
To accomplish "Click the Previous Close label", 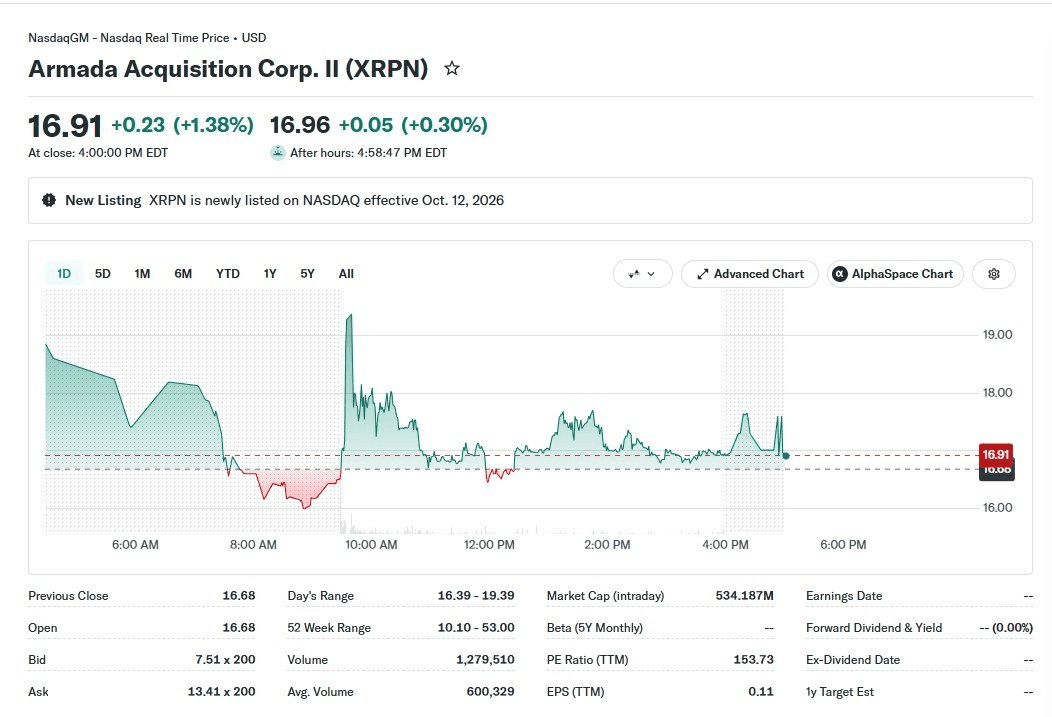I will coord(68,596).
